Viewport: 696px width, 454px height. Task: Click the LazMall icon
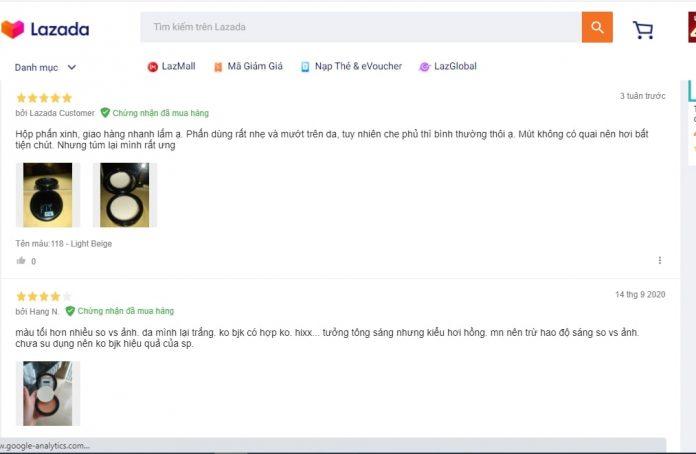point(153,67)
